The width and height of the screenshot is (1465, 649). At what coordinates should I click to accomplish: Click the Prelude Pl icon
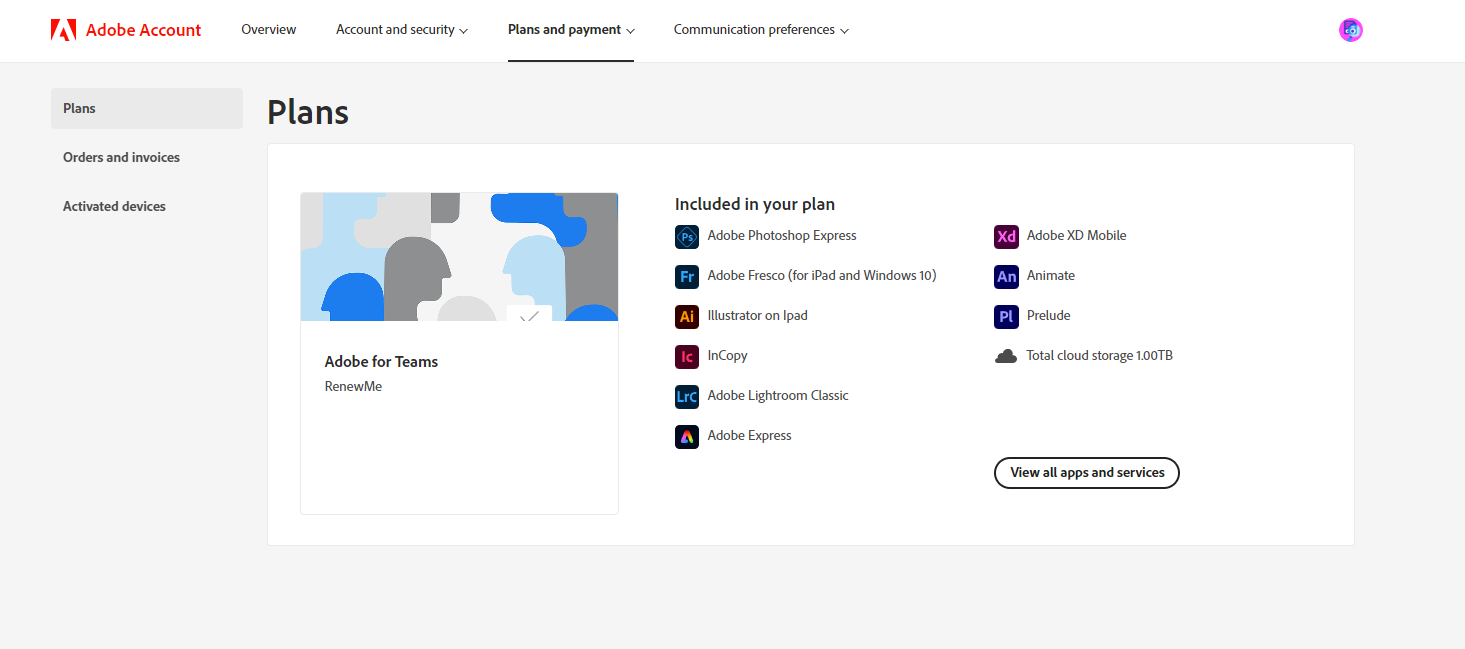point(1006,317)
